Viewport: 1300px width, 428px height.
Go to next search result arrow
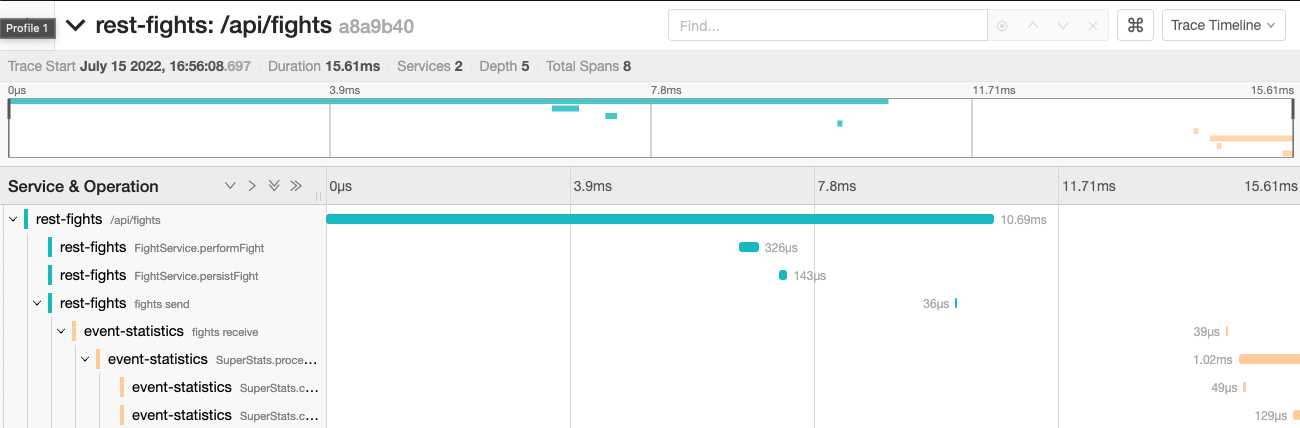(1063, 26)
